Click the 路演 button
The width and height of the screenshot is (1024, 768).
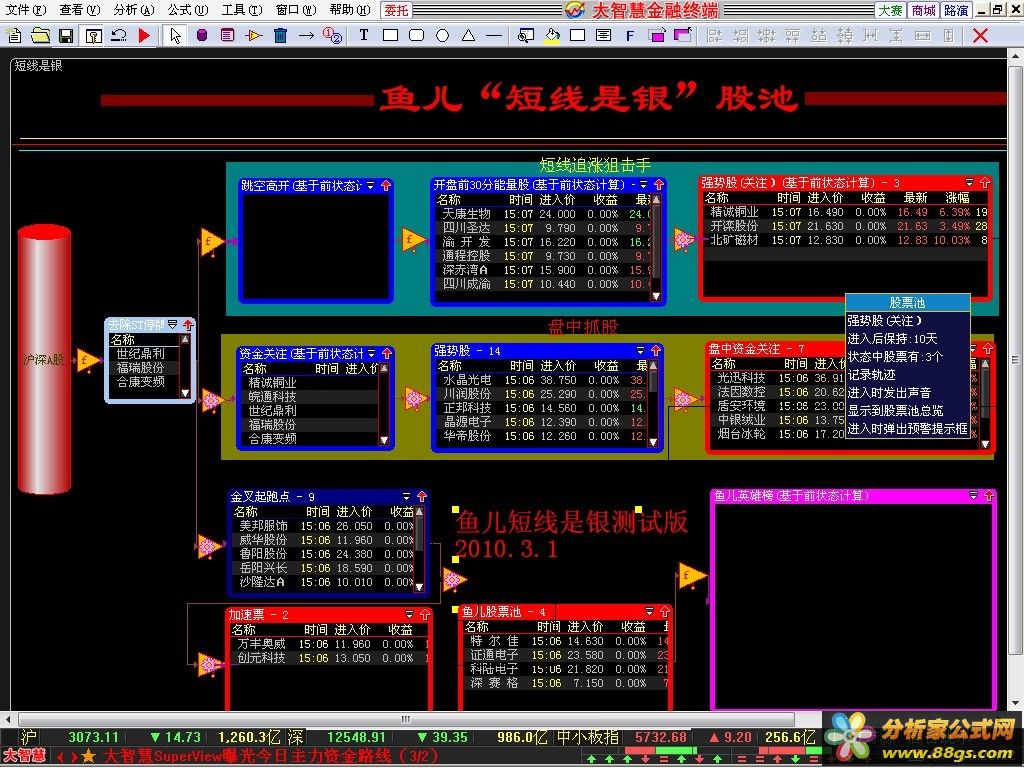click(x=956, y=10)
